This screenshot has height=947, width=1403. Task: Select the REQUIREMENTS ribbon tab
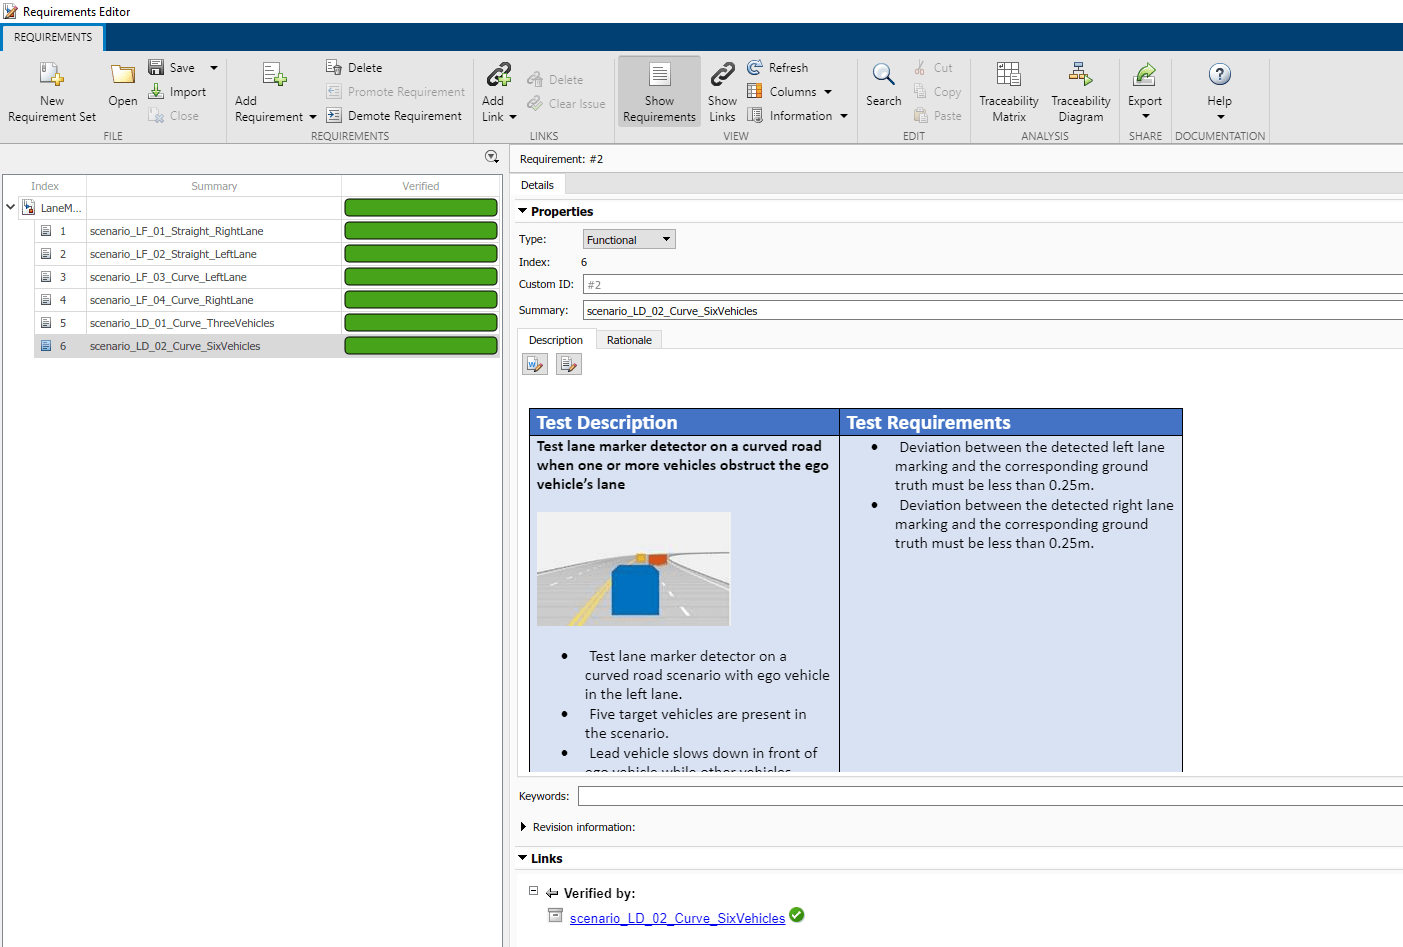click(x=53, y=37)
